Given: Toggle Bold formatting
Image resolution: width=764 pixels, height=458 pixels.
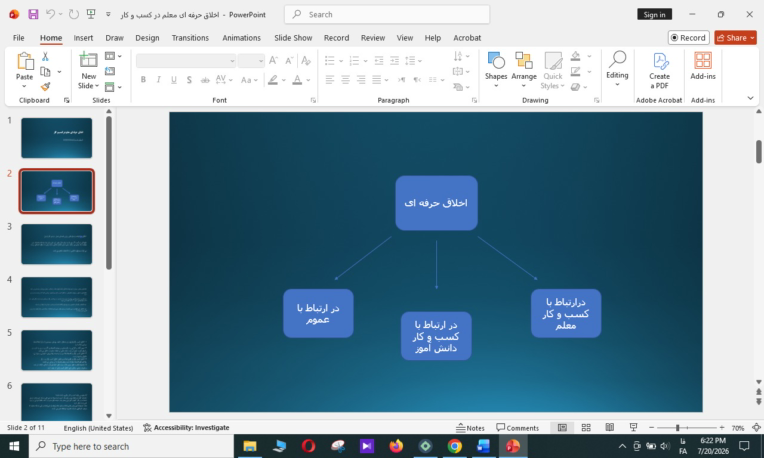Looking at the screenshot, I should pos(143,79).
